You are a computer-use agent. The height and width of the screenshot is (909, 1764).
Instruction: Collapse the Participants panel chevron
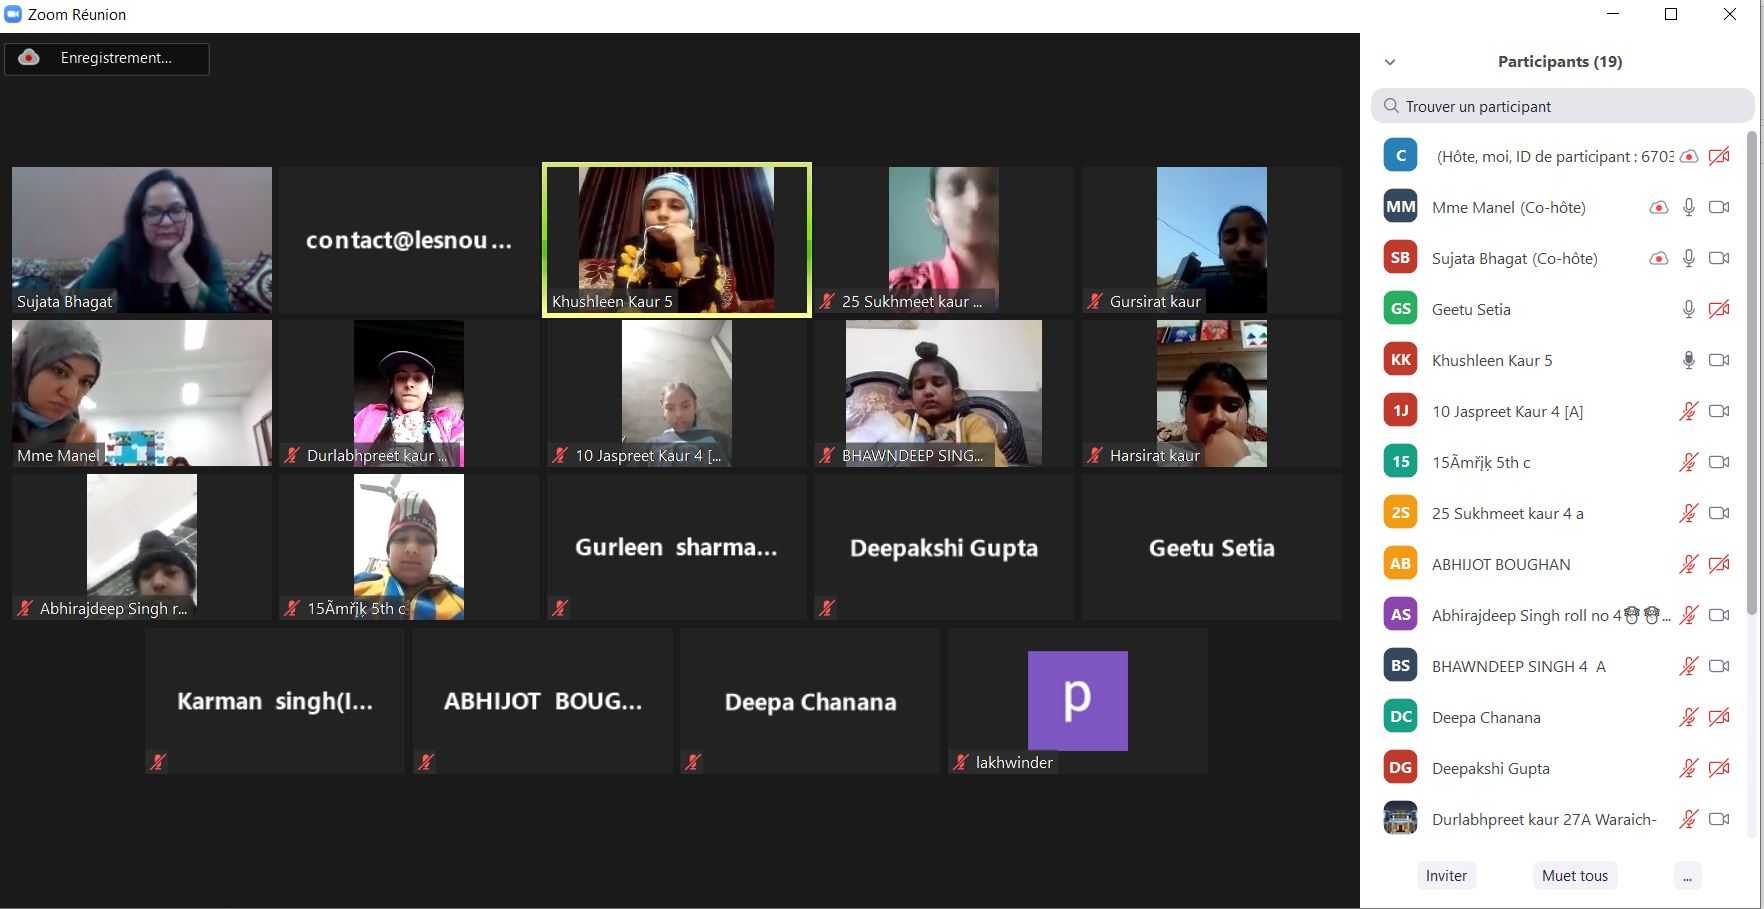pyautogui.click(x=1389, y=62)
